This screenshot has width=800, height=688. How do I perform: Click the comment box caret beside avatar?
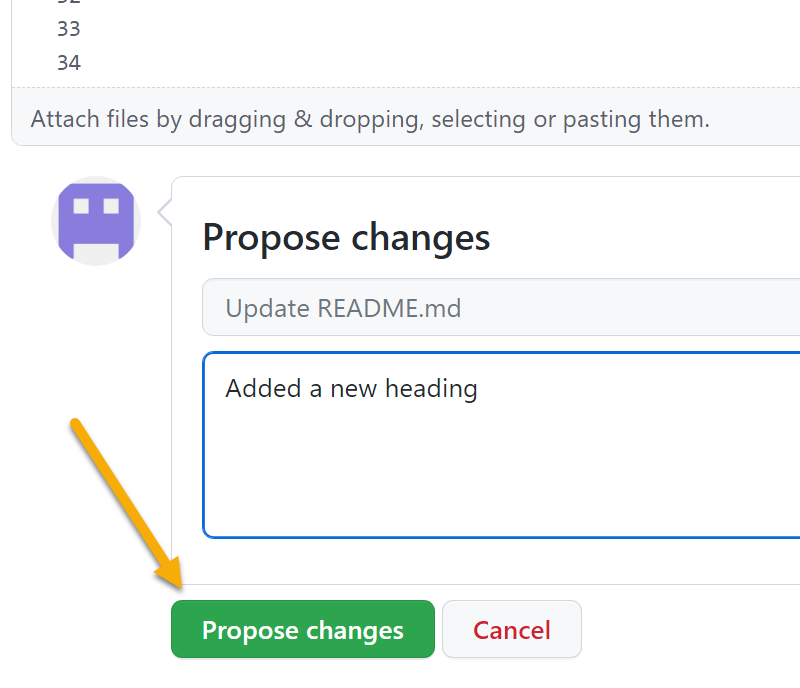(164, 212)
